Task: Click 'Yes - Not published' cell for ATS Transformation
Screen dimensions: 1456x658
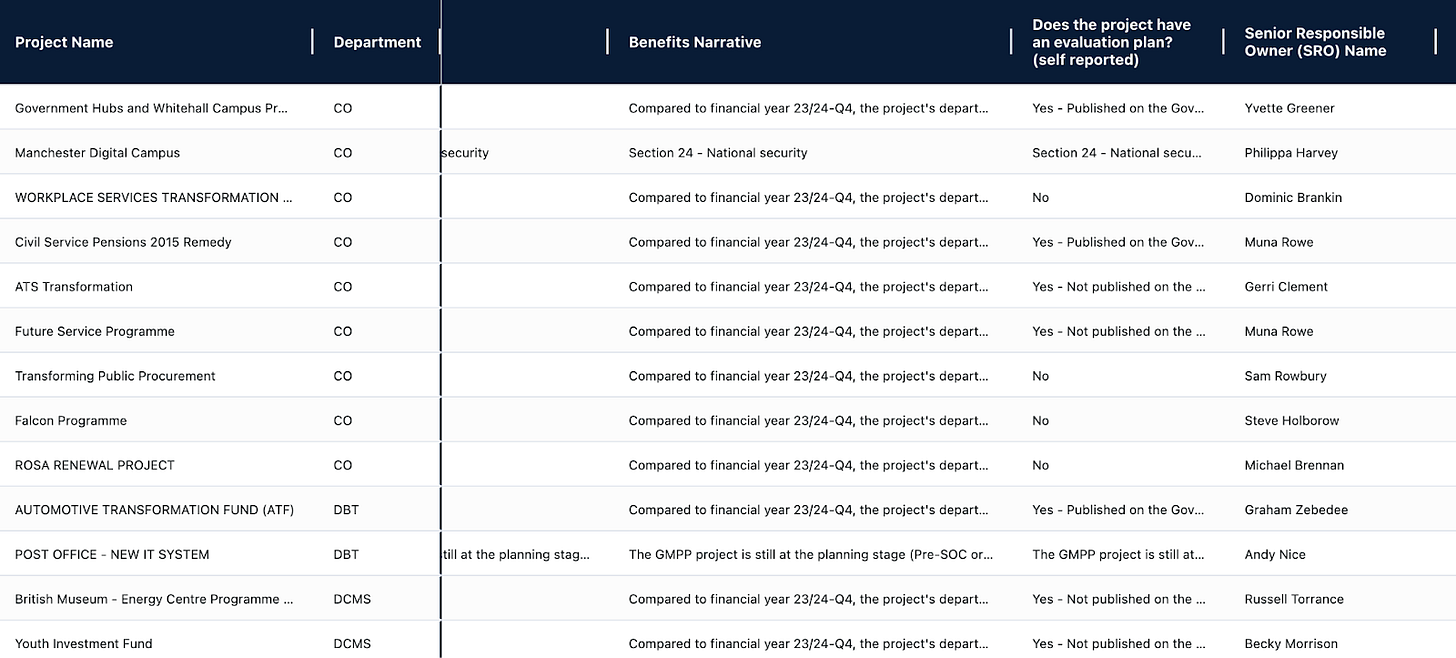Action: (1119, 286)
